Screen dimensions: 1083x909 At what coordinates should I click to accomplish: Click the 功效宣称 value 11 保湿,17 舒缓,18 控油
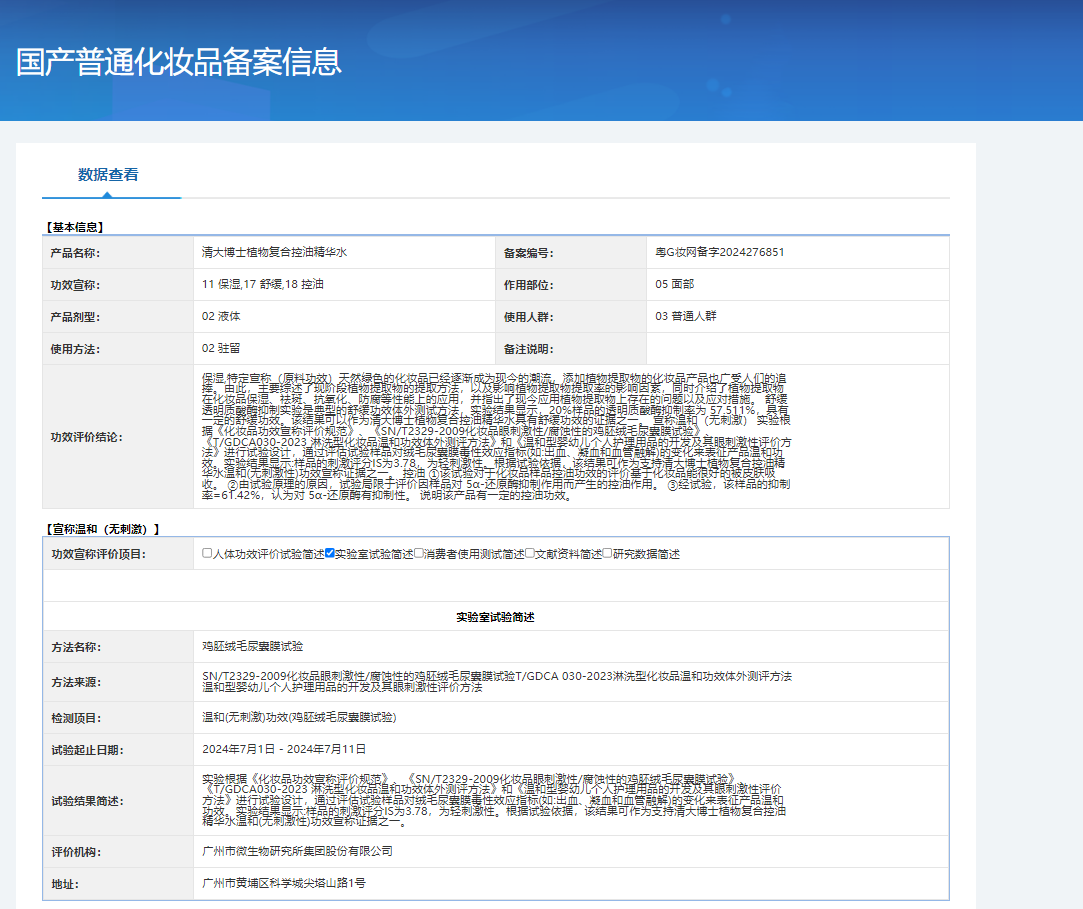click(x=262, y=284)
